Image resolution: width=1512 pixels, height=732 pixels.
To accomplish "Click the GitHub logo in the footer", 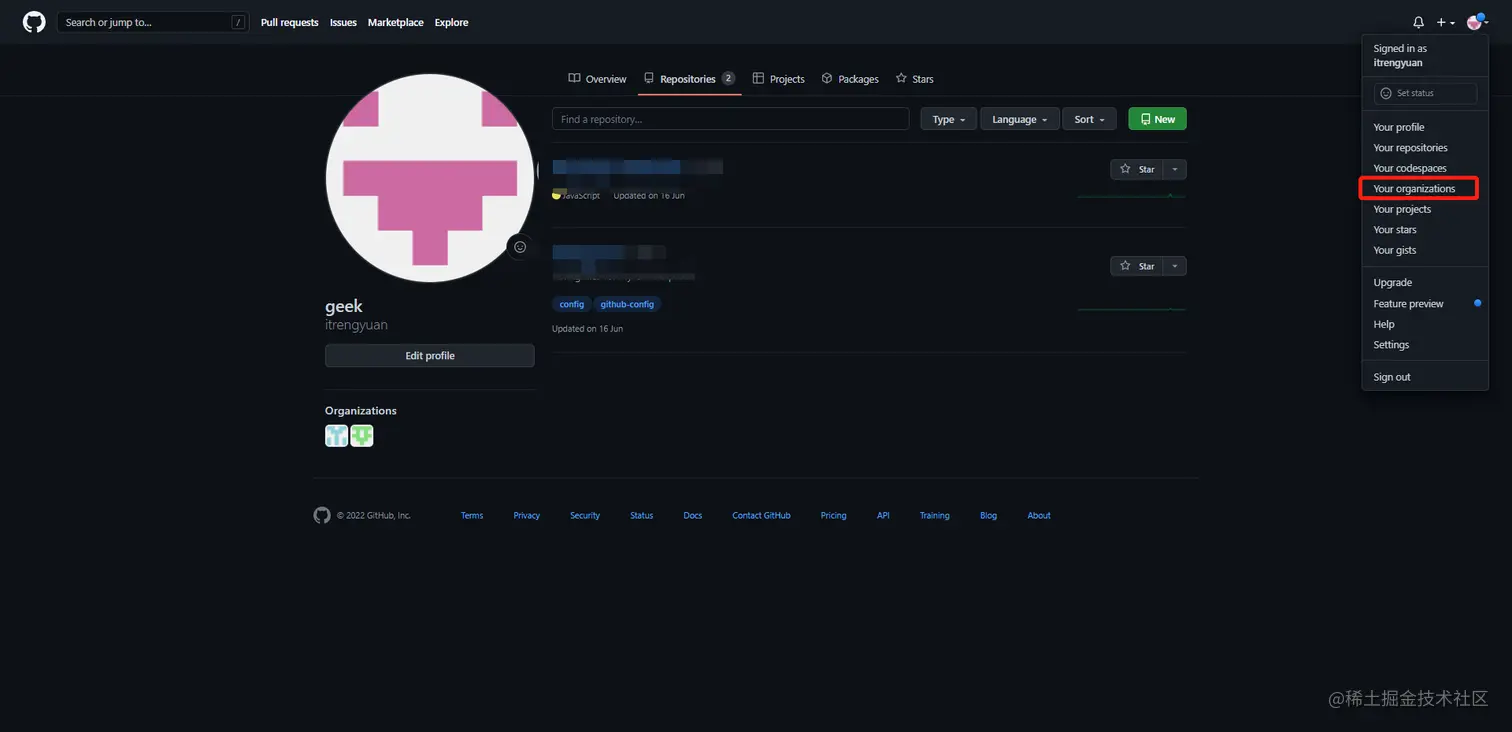I will tap(322, 515).
